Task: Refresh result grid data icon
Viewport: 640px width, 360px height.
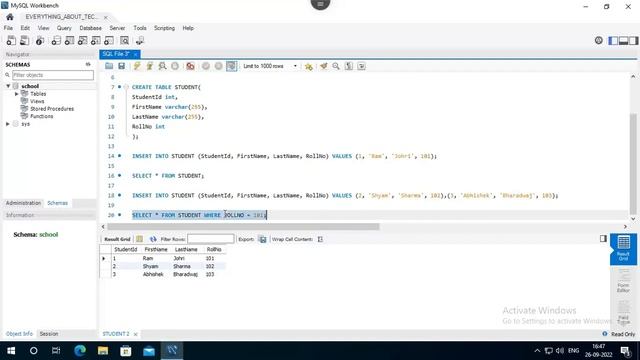Action: click(153, 239)
